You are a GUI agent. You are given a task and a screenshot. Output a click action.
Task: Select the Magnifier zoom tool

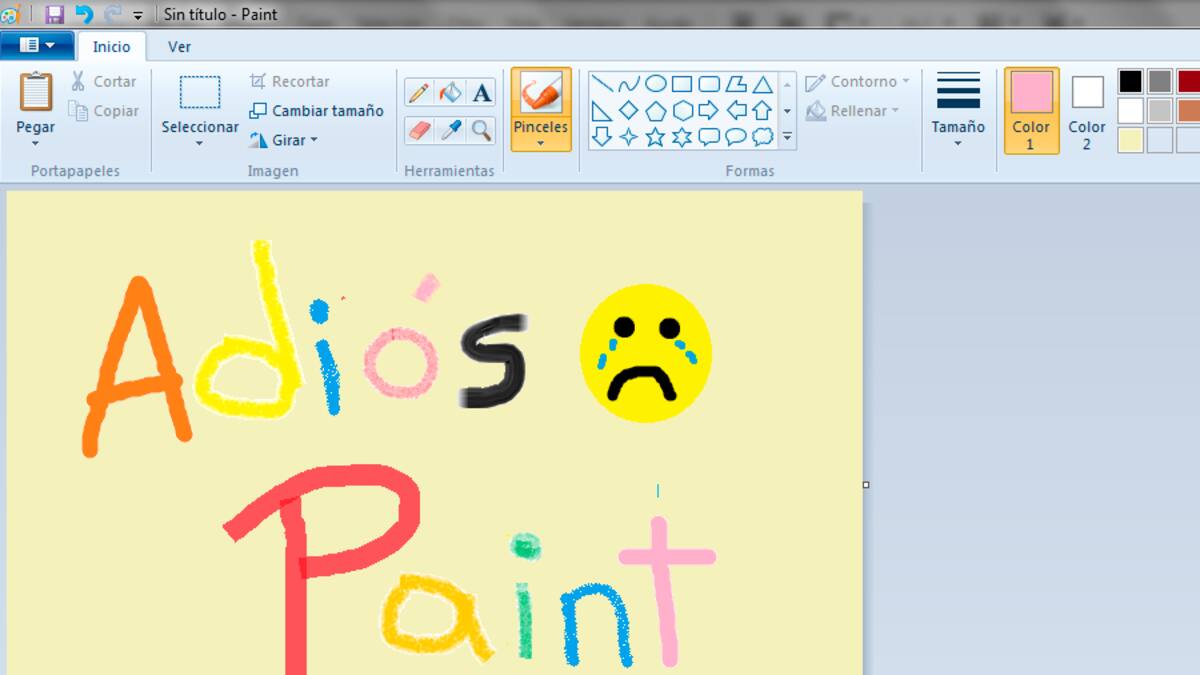482,130
